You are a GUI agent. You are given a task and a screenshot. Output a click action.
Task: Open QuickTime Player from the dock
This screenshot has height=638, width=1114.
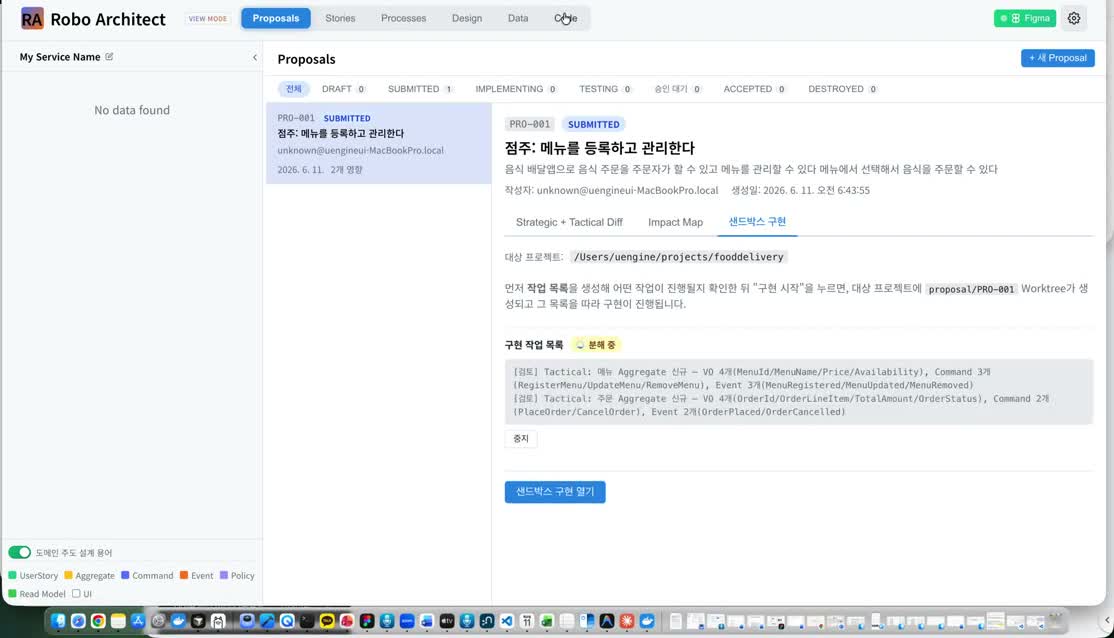pyautogui.click(x=287, y=621)
